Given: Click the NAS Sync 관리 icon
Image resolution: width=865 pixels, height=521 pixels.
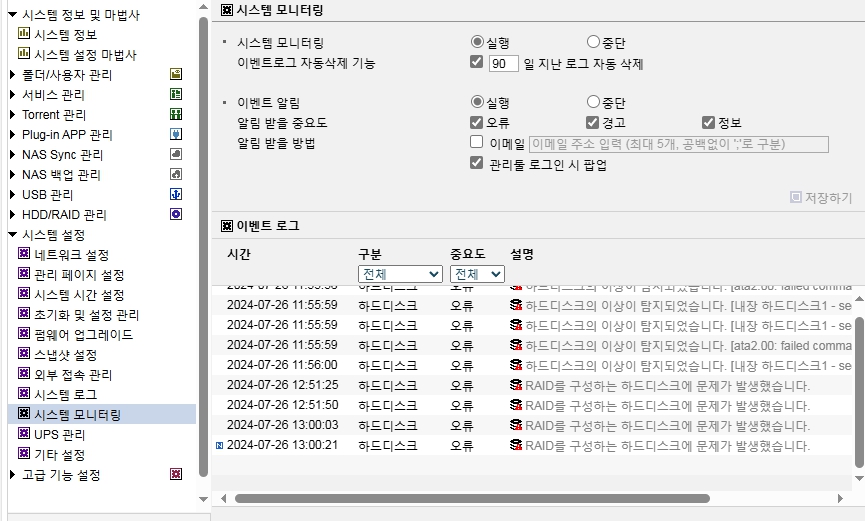Looking at the screenshot, I should pyautogui.click(x=176, y=154).
